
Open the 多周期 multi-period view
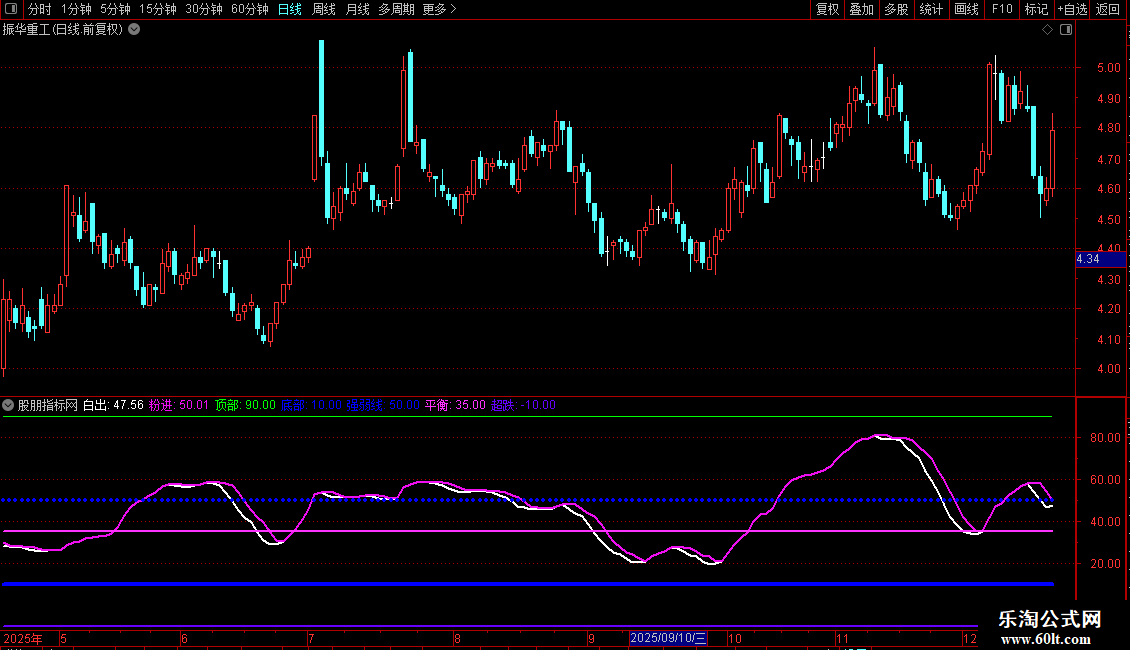tap(396, 9)
